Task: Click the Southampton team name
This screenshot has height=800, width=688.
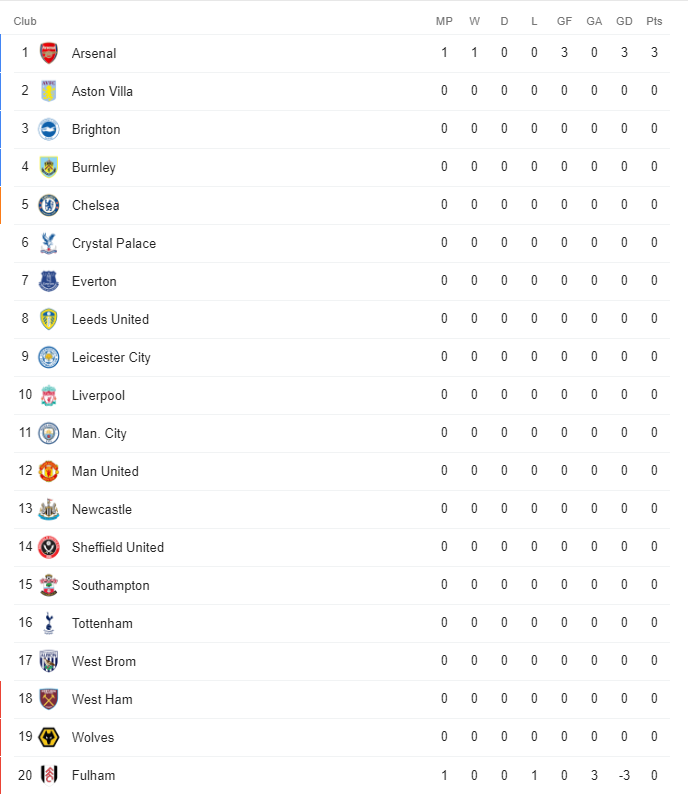Action: 111,586
